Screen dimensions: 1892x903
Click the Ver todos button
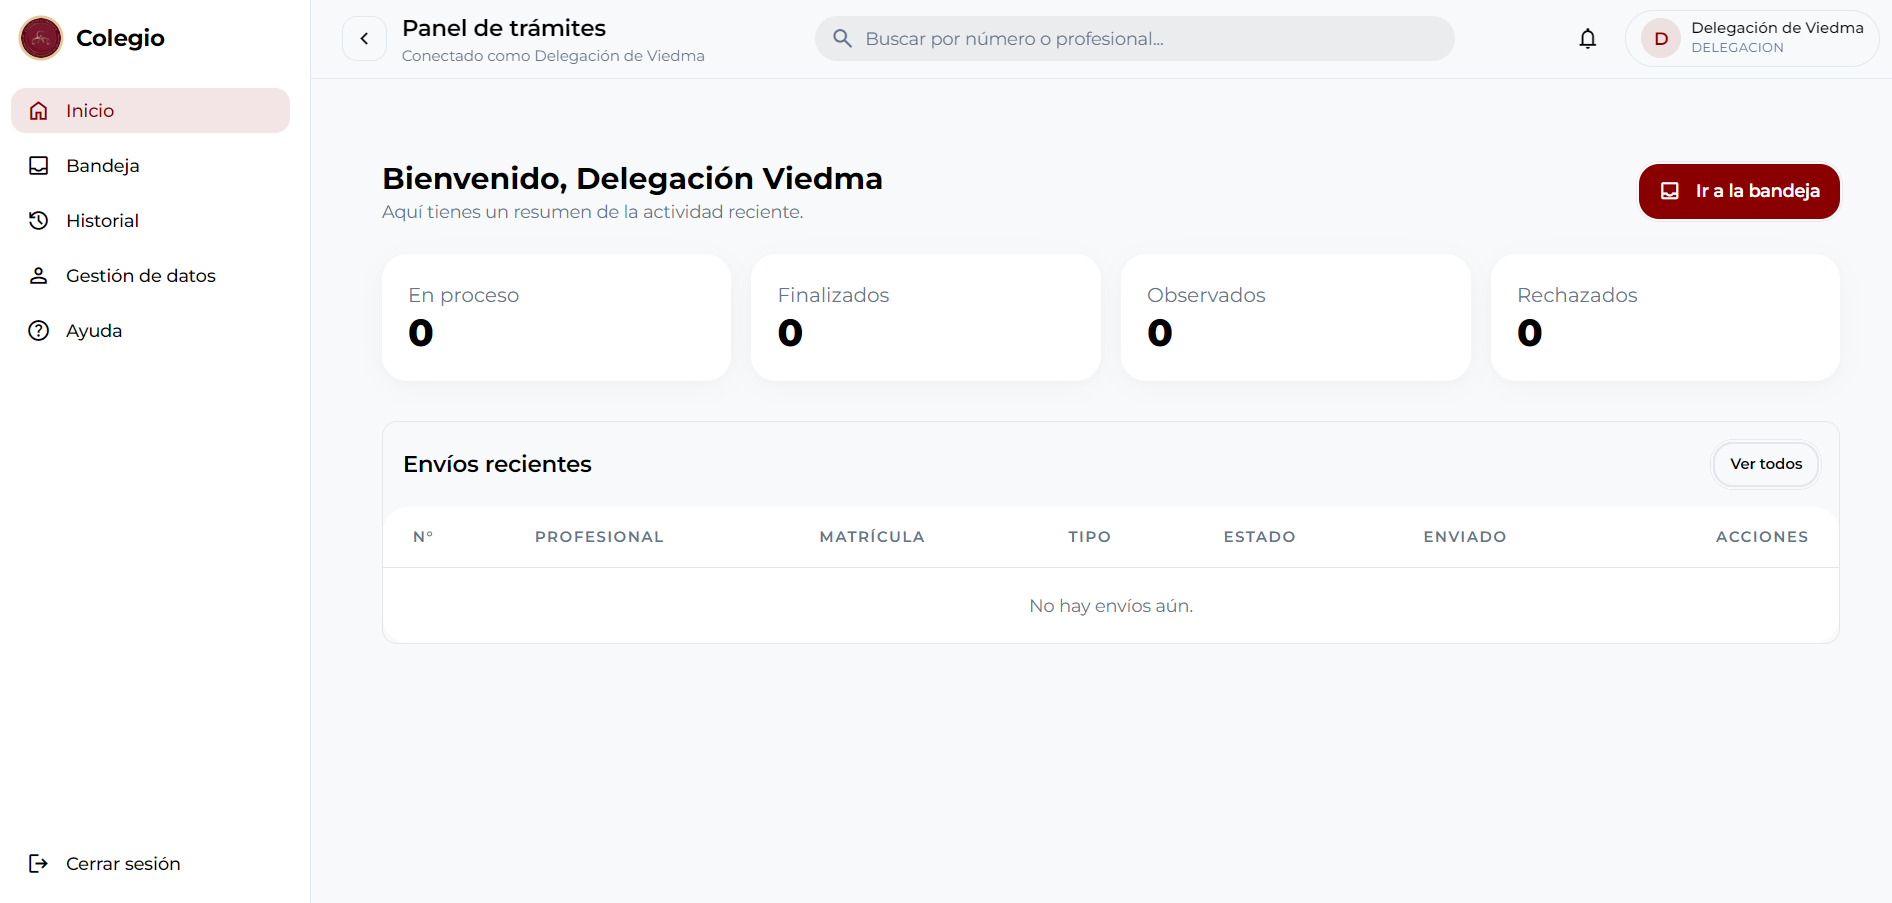[1765, 464]
